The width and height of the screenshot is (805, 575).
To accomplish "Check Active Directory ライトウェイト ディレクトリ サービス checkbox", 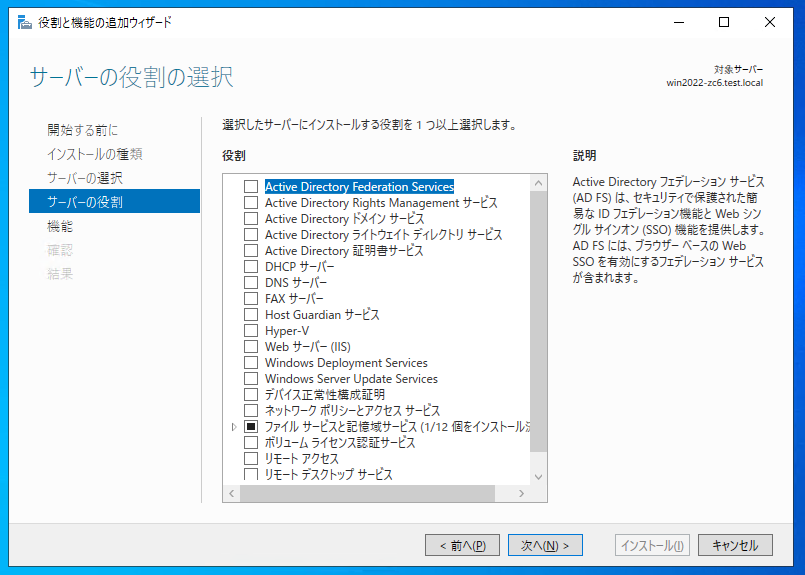I will [251, 235].
